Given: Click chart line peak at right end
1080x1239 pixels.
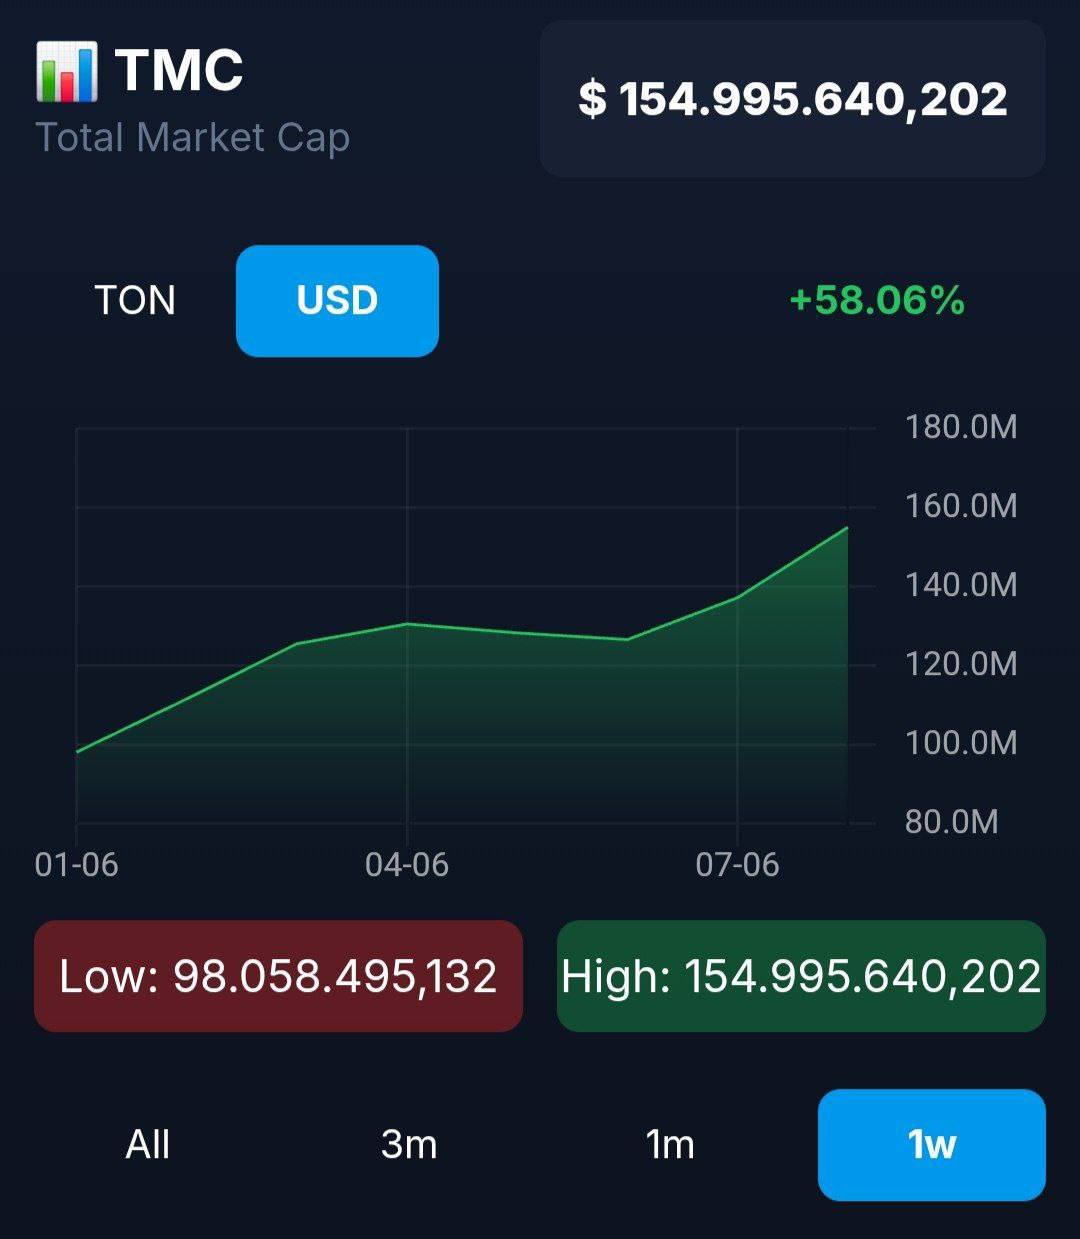Looking at the screenshot, I should tap(846, 528).
